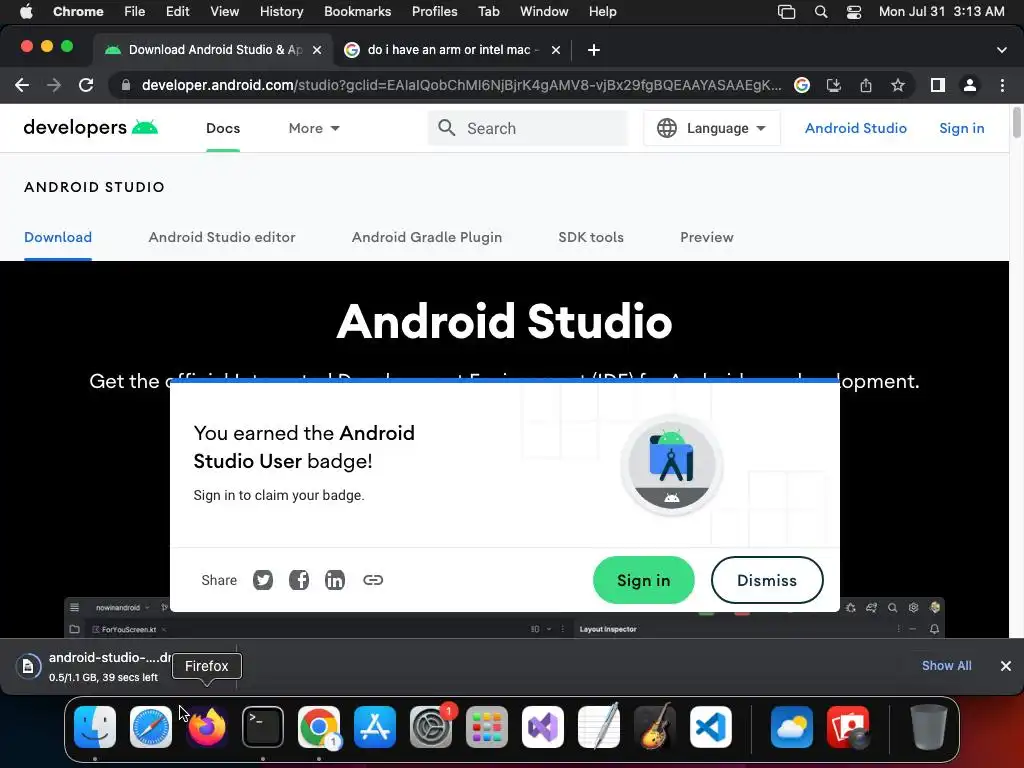The image size is (1024, 768).
Task: Click the green Sign in button in badge dialog
Action: [x=643, y=580]
